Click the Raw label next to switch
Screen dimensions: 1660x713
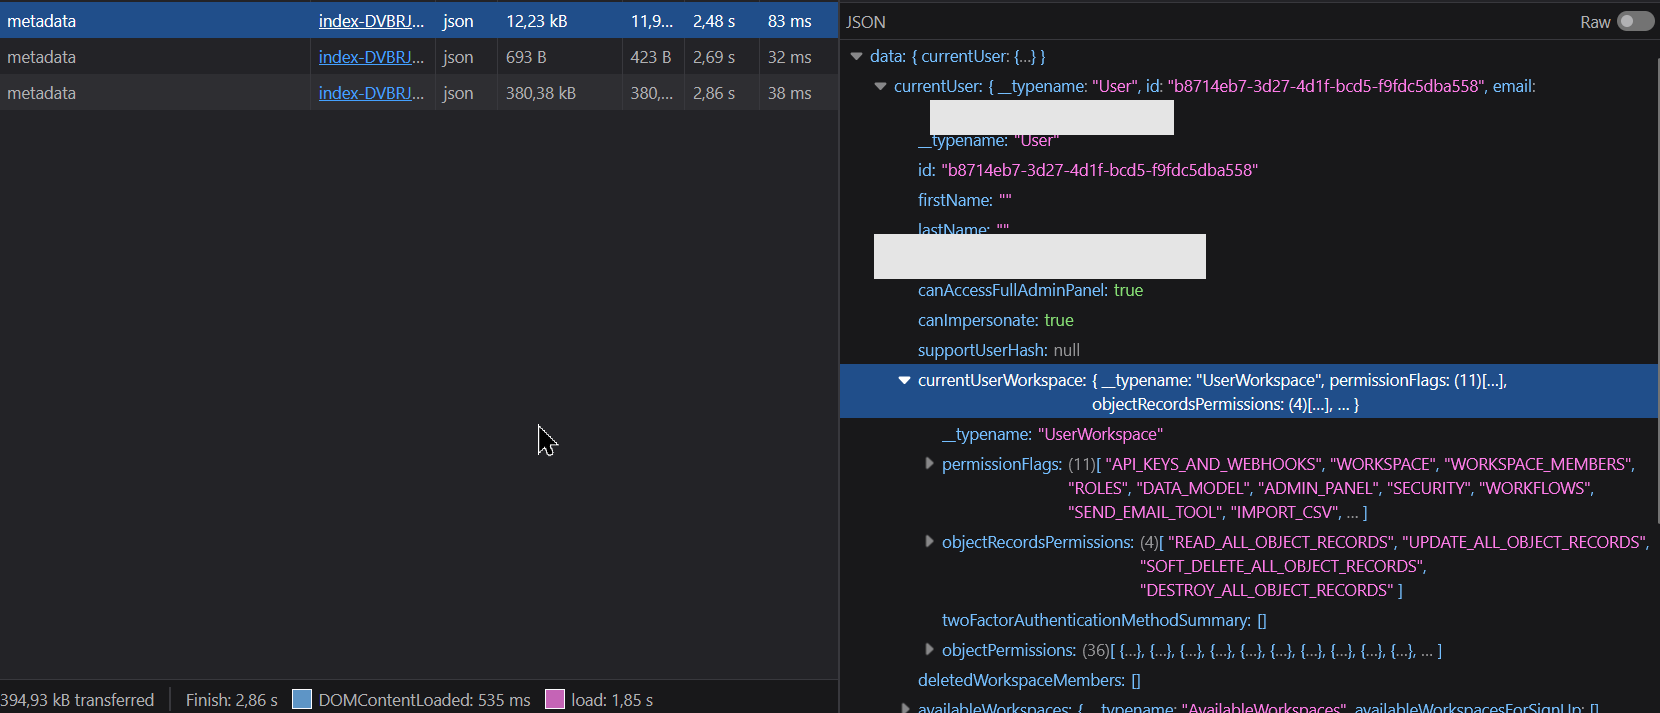click(x=1595, y=22)
